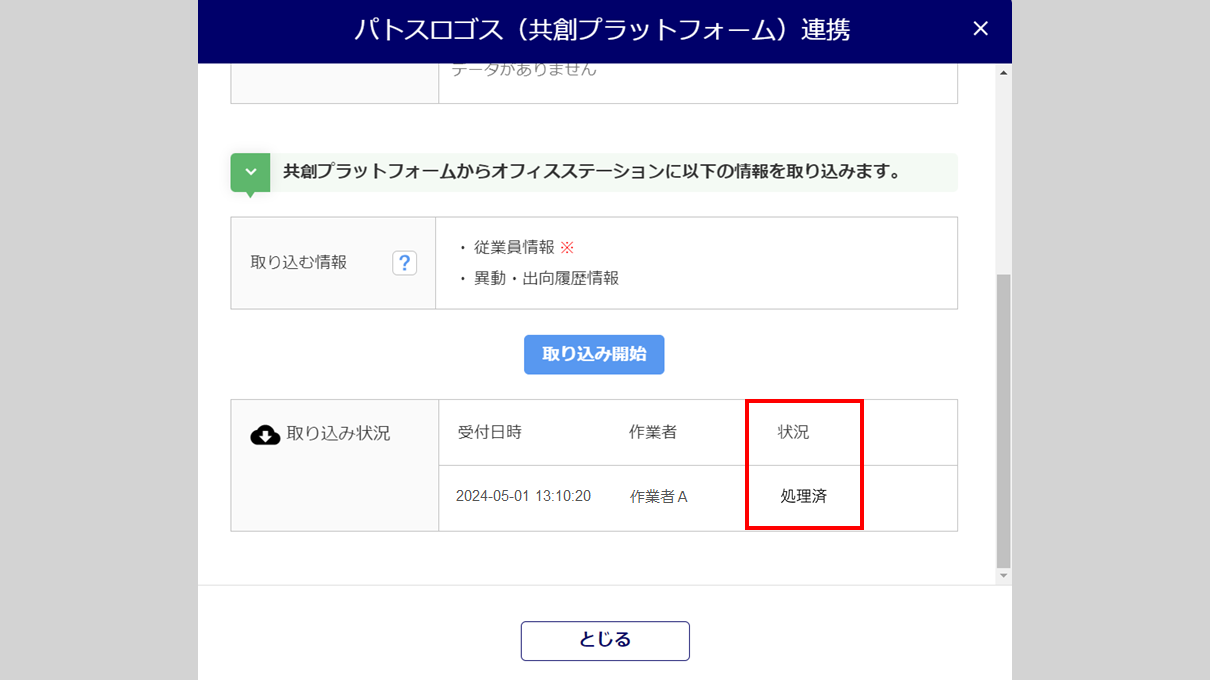Viewport: 1210px width, 680px height.
Task: Click the dialog title パトスロゴス（共創プラットフォーム）連携
Action: 602,30
